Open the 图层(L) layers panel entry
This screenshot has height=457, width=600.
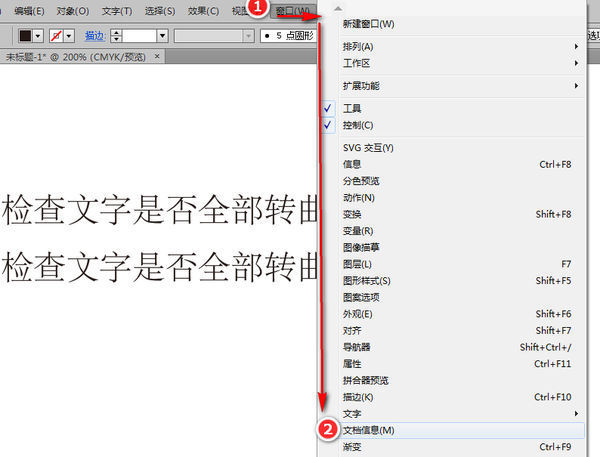coord(357,264)
